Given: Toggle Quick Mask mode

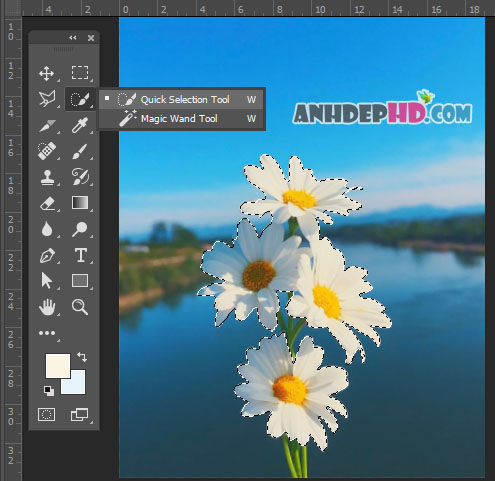Looking at the screenshot, I should [x=47, y=415].
